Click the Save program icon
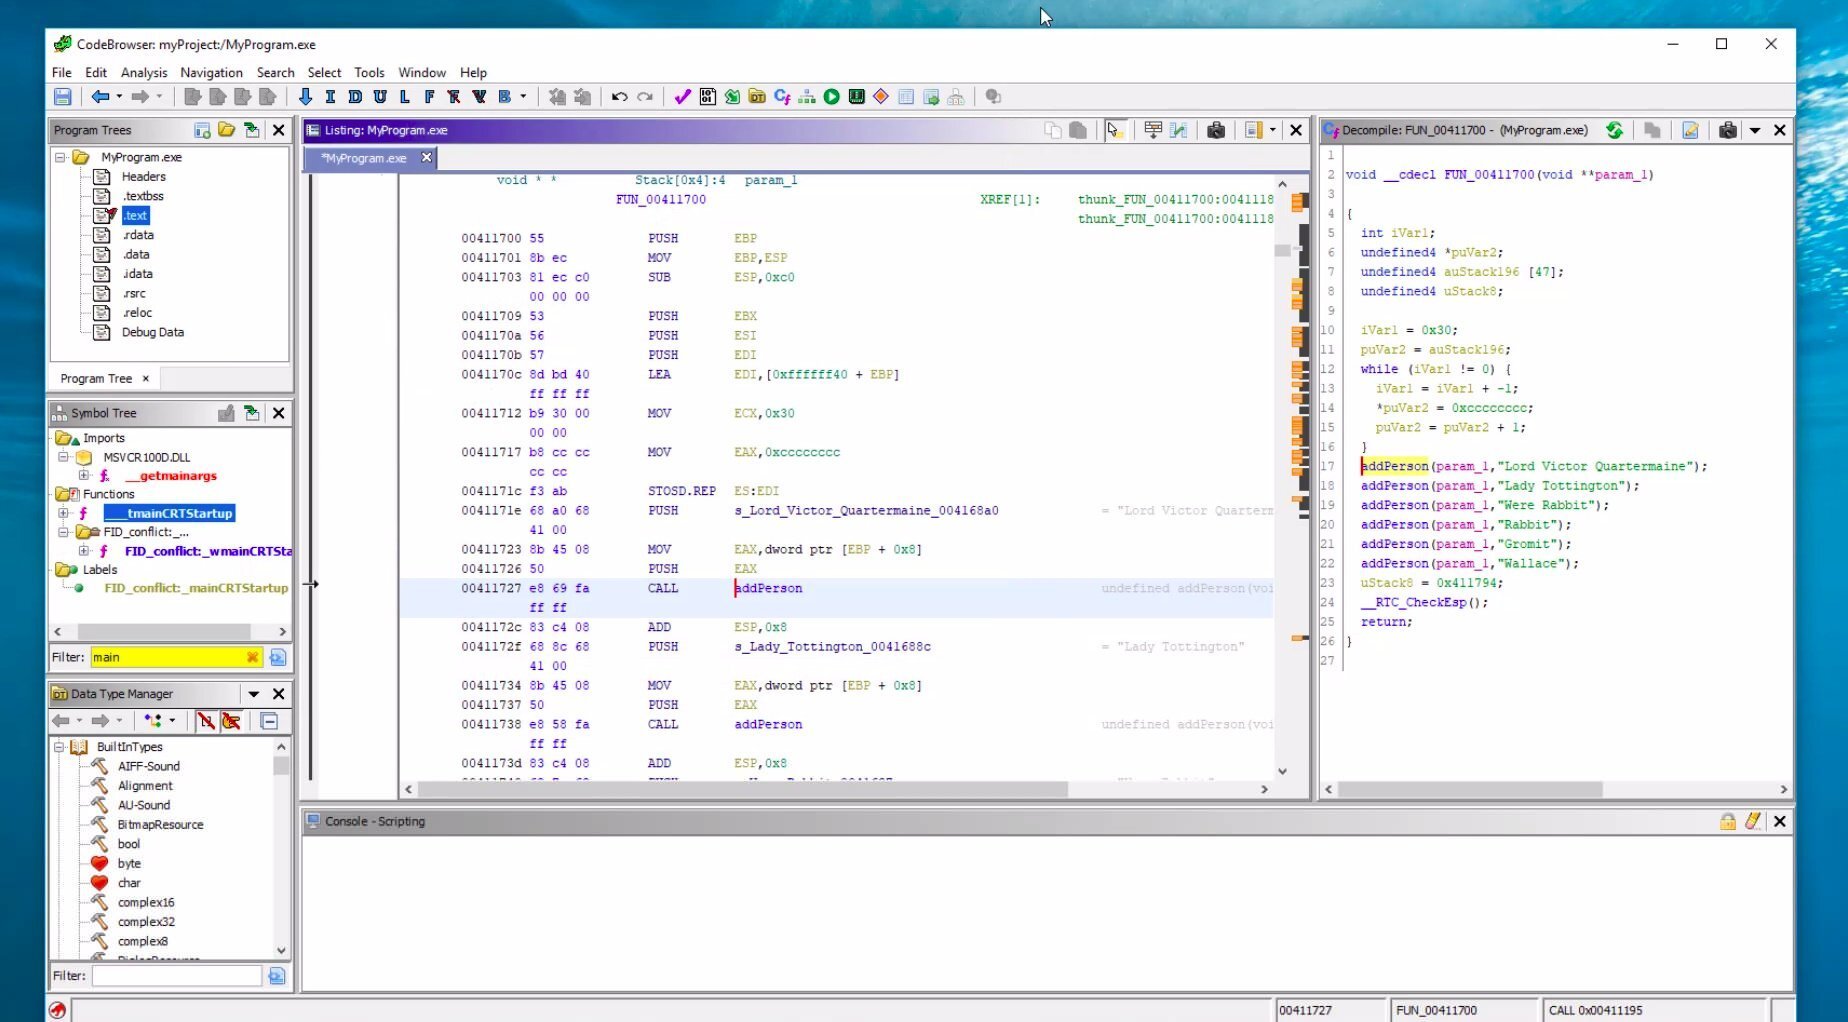Image resolution: width=1848 pixels, height=1022 pixels. [x=62, y=97]
